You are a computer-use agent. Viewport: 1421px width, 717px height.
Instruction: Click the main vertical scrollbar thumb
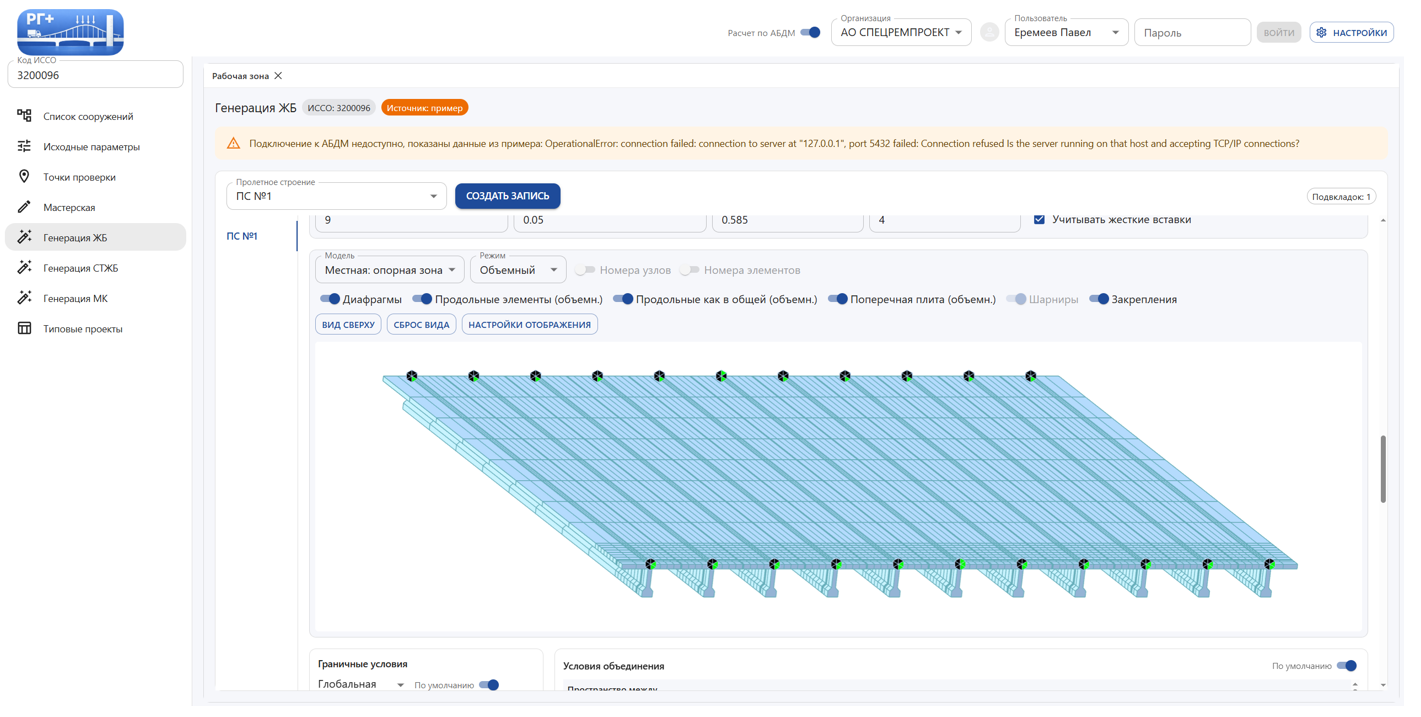pyautogui.click(x=1383, y=469)
